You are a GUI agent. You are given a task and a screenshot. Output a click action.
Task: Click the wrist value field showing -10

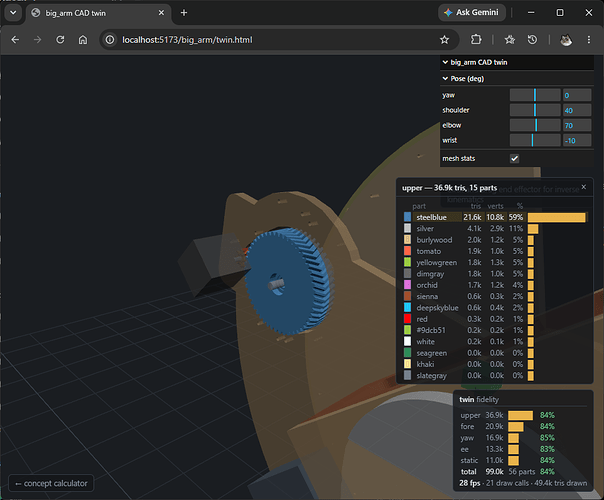[x=577, y=140]
